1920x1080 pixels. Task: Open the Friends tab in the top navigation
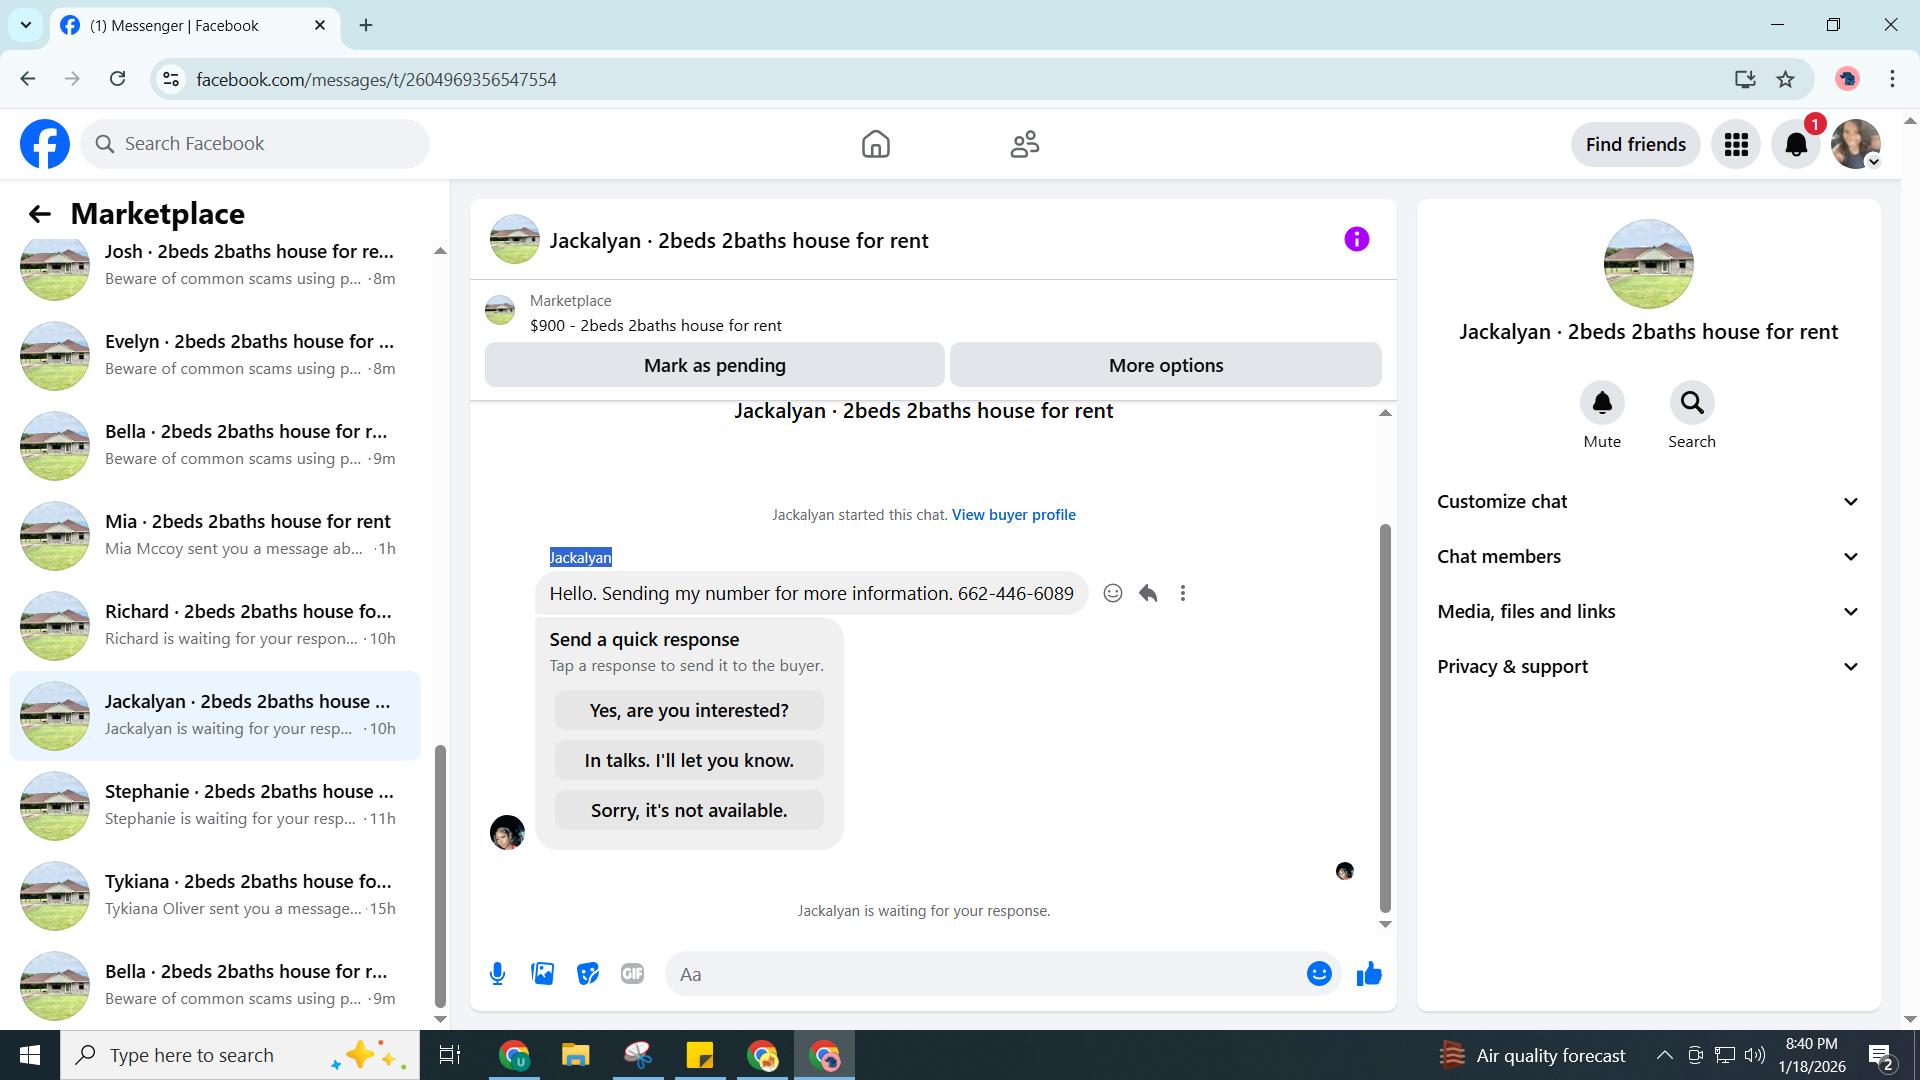(1025, 145)
